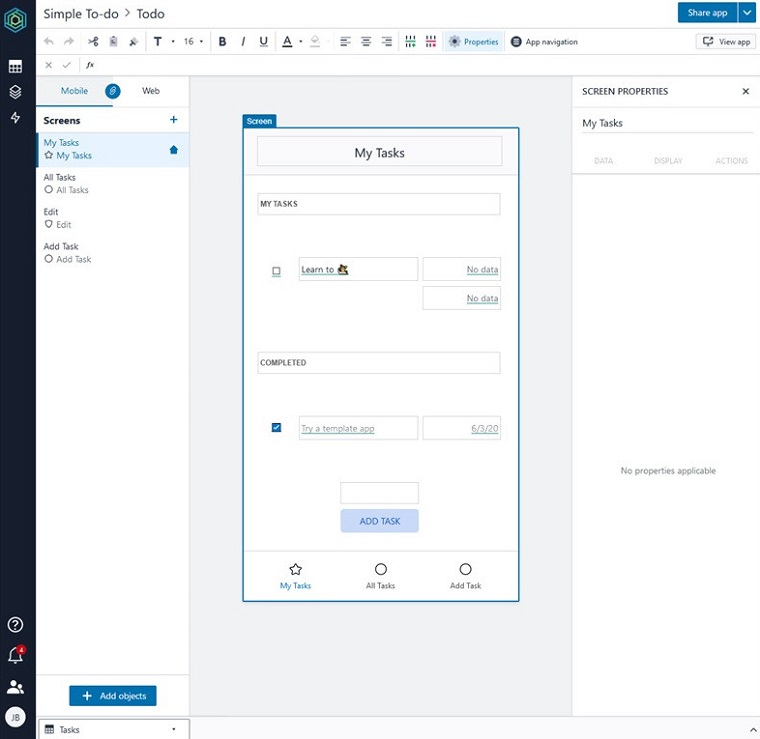760x739 pixels.
Task: Click the Share app button
Action: (707, 13)
